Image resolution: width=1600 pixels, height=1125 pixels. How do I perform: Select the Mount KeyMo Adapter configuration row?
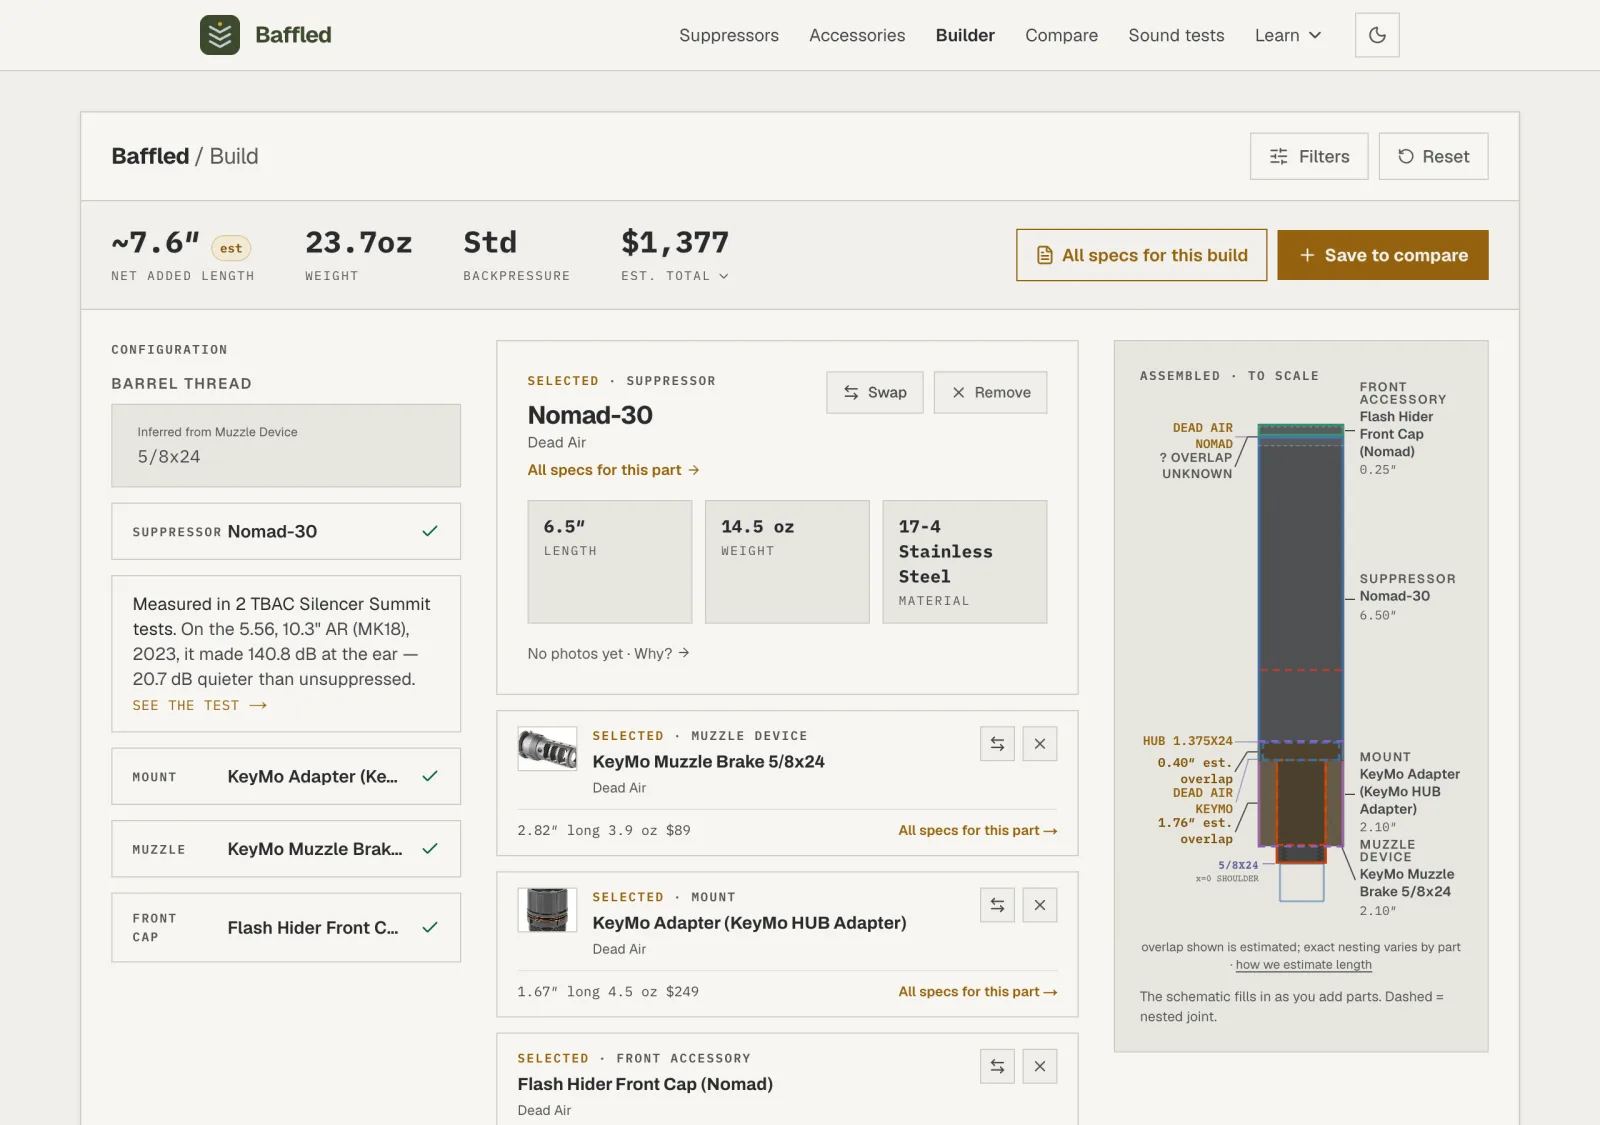(x=286, y=776)
